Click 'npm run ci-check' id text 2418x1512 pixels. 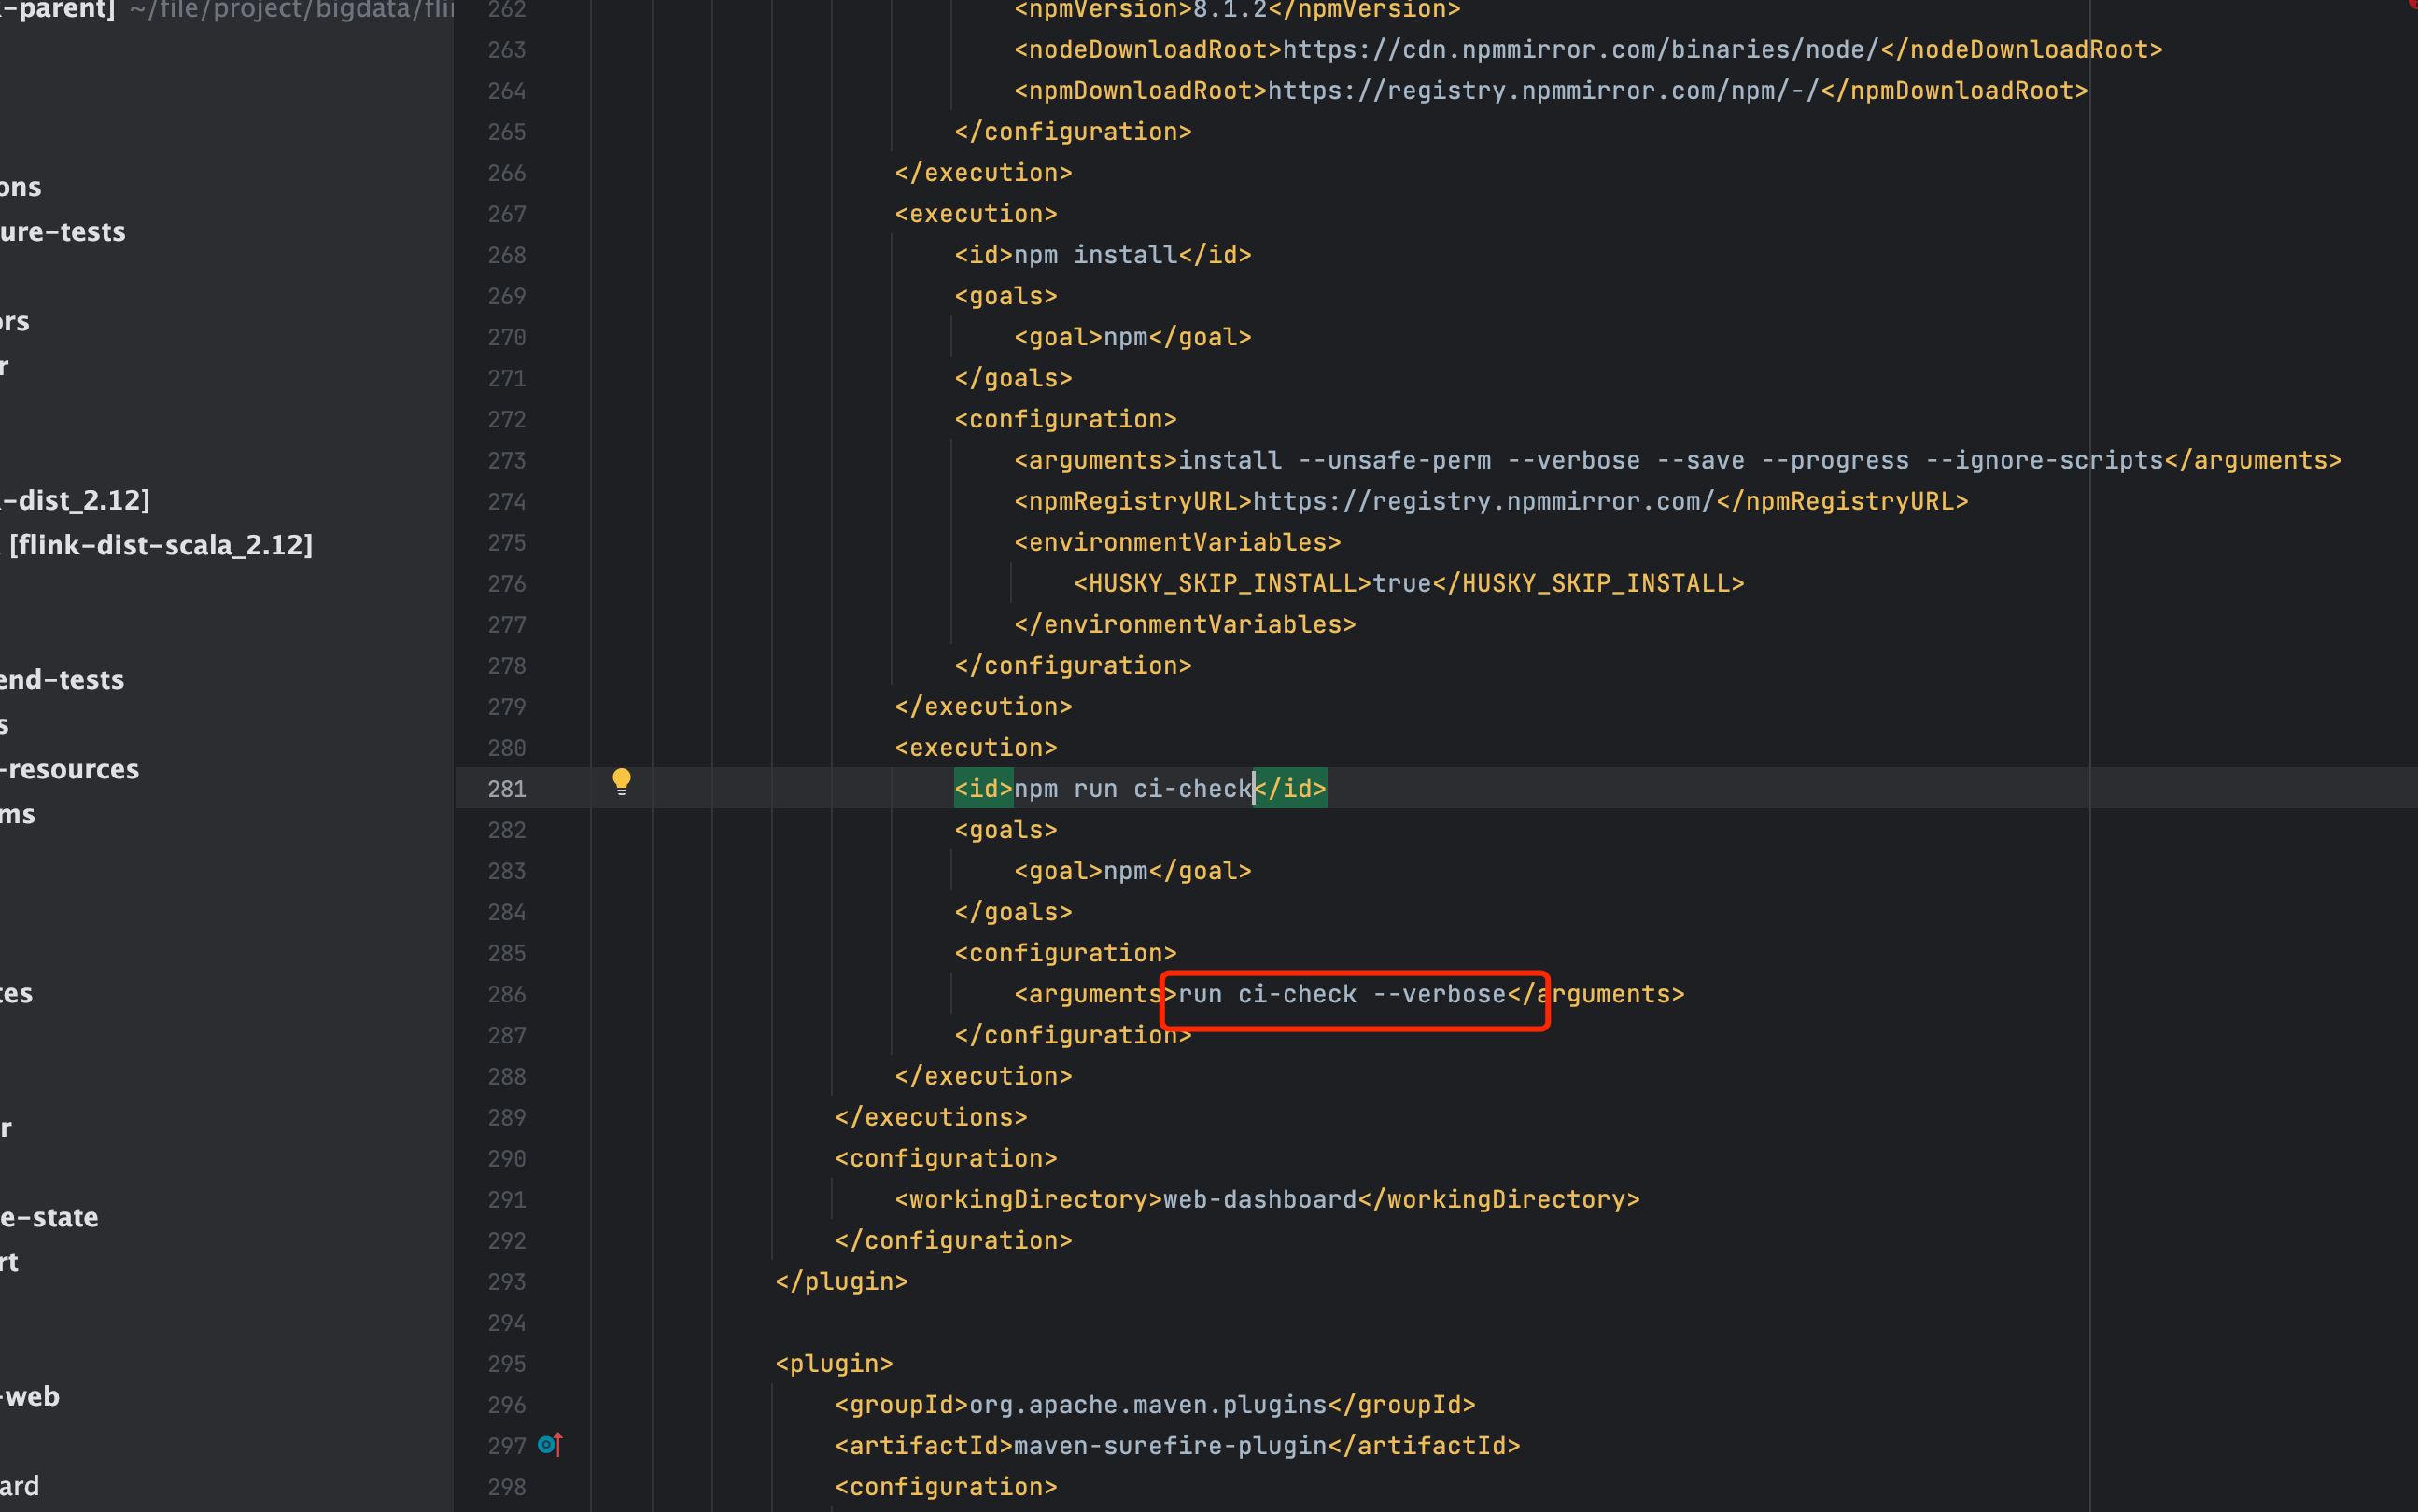click(x=1133, y=789)
